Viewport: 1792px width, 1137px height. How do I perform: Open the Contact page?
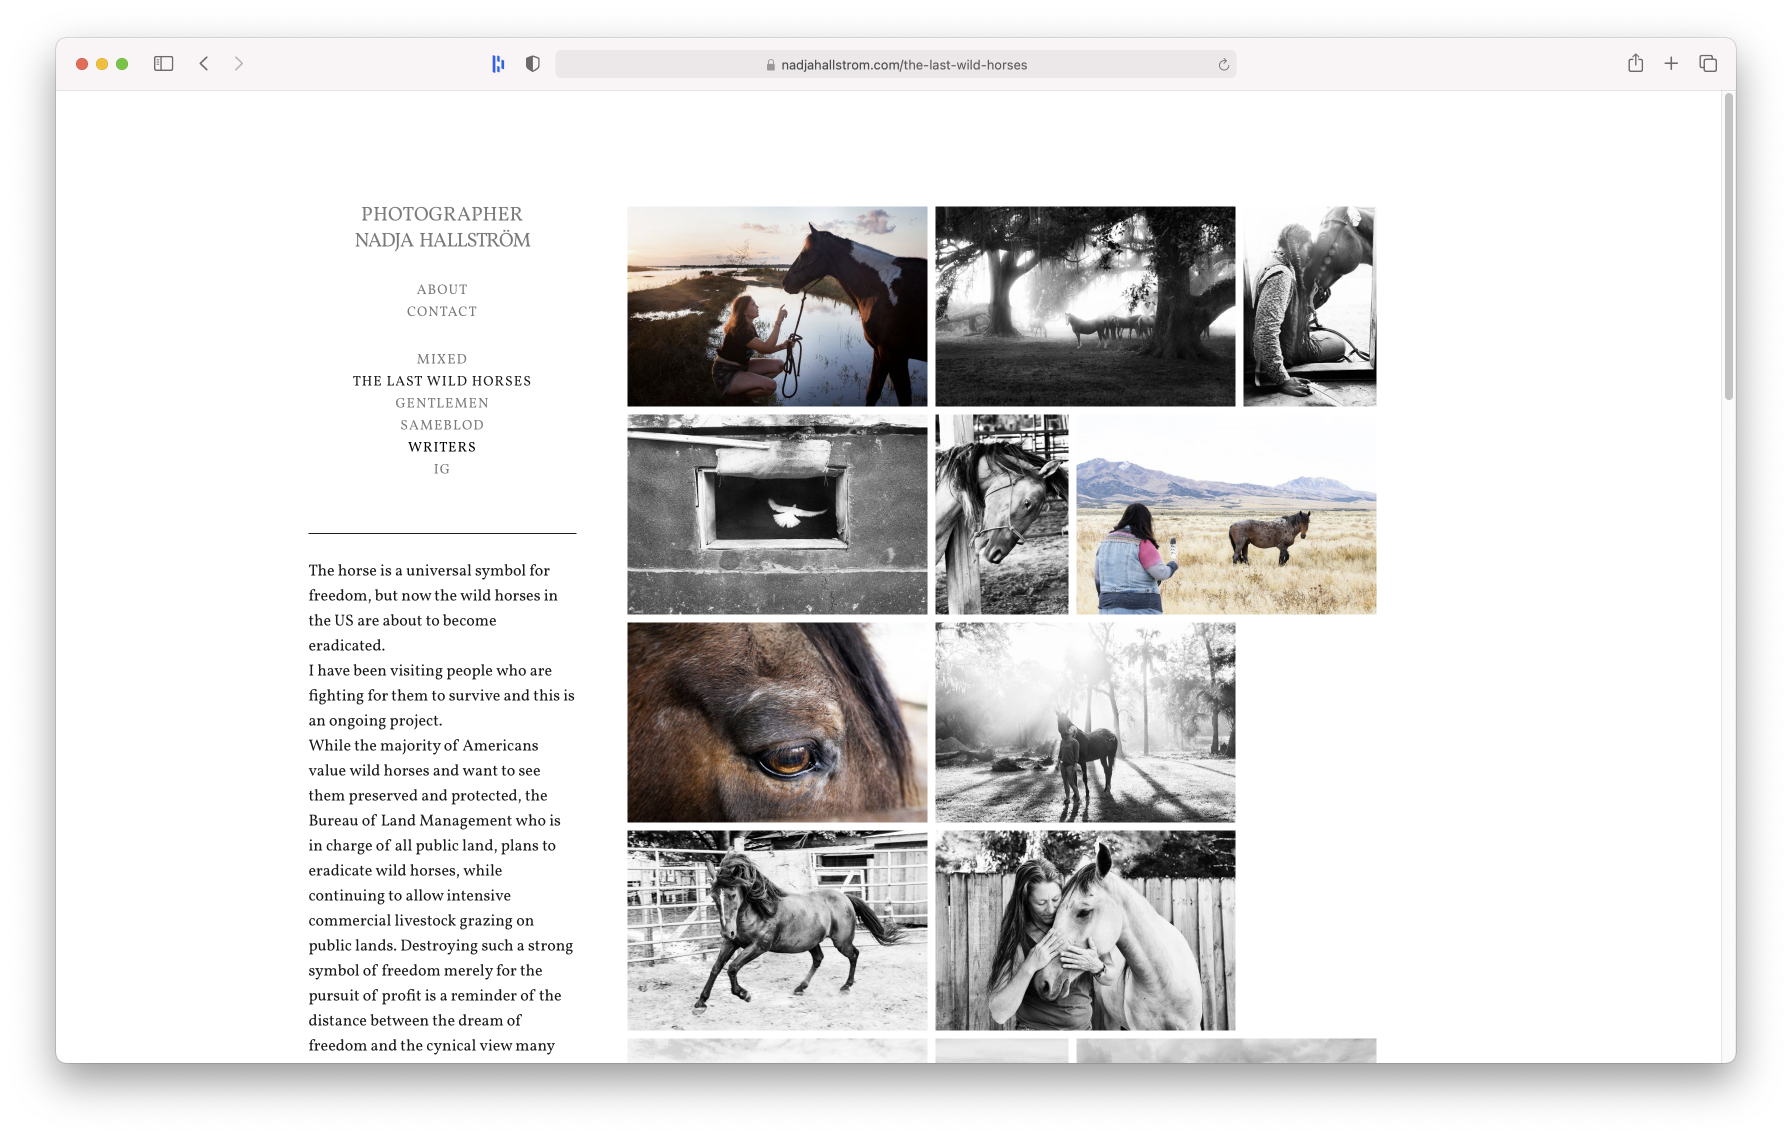[x=442, y=311]
